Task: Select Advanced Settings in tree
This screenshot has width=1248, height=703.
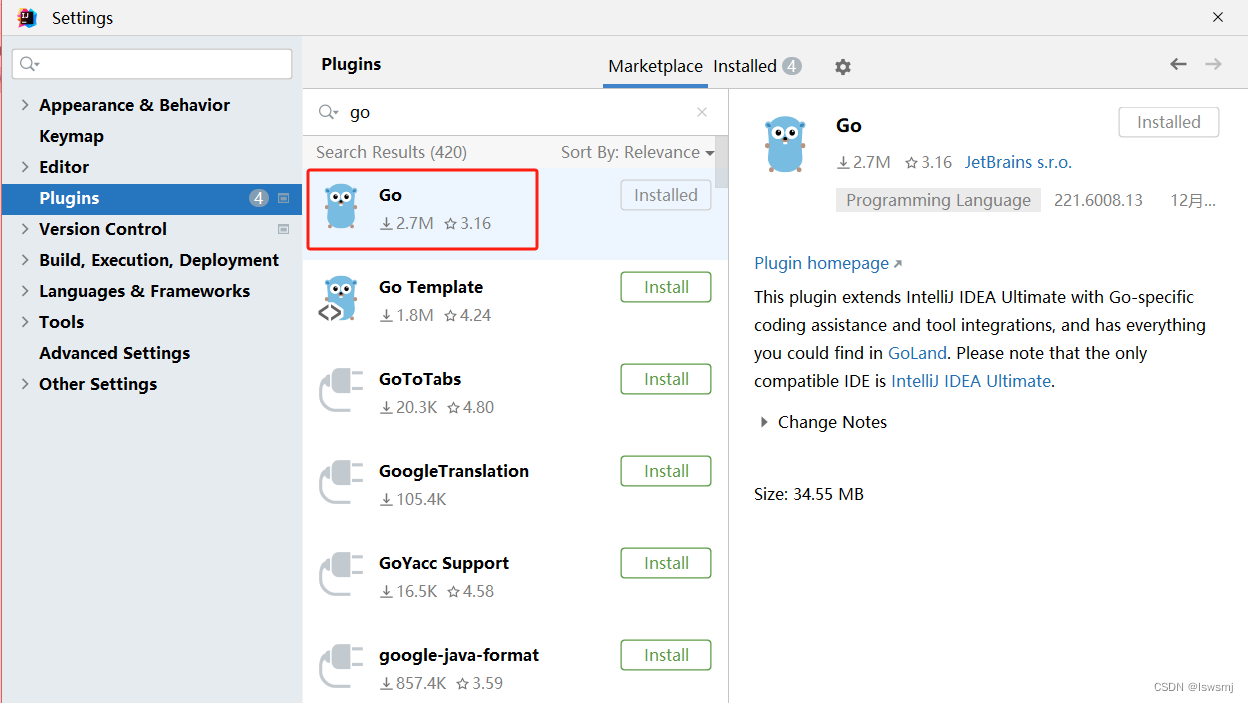Action: point(114,353)
